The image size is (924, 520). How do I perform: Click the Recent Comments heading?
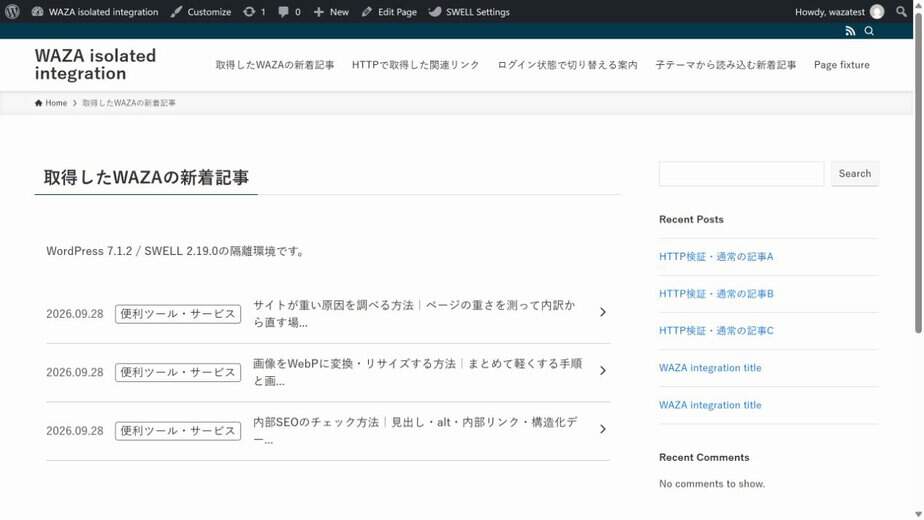click(x=704, y=458)
